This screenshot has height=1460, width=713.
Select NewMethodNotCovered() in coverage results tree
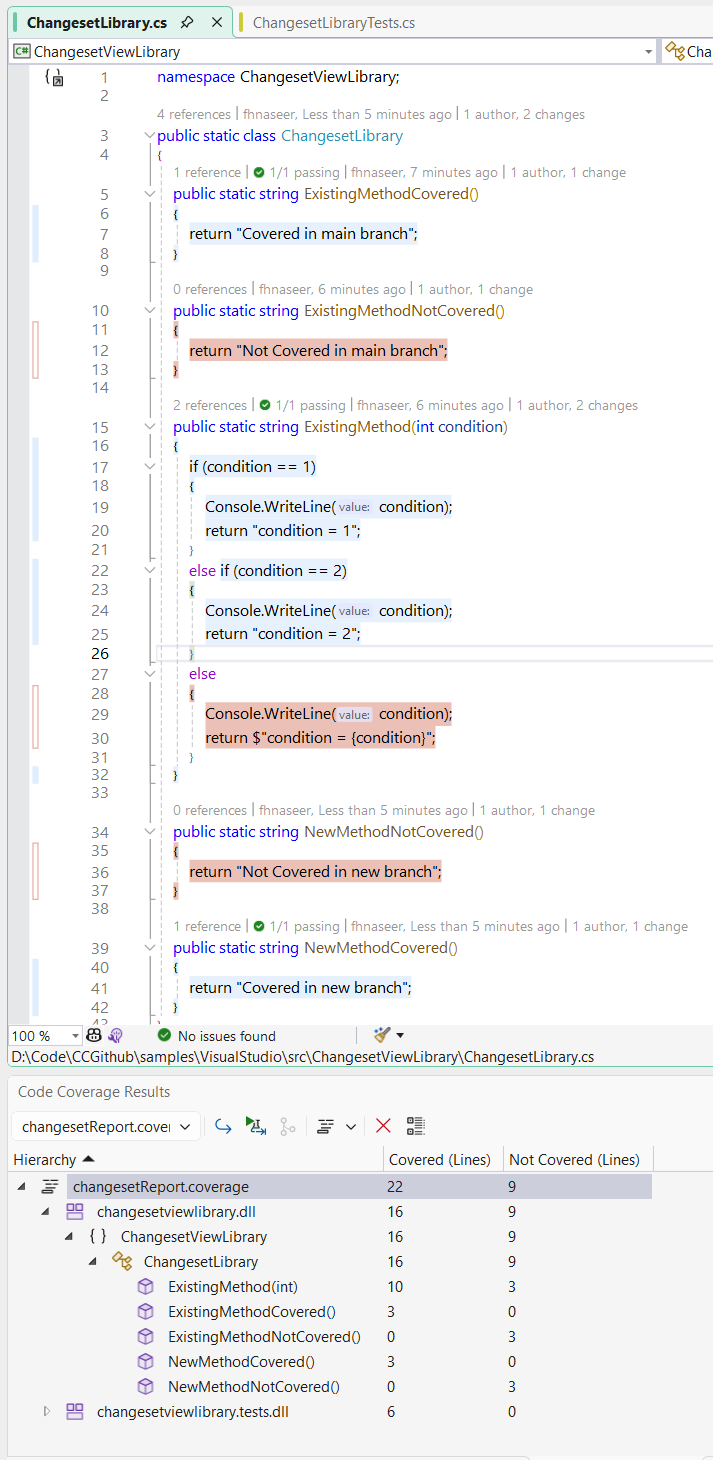tap(253, 1386)
